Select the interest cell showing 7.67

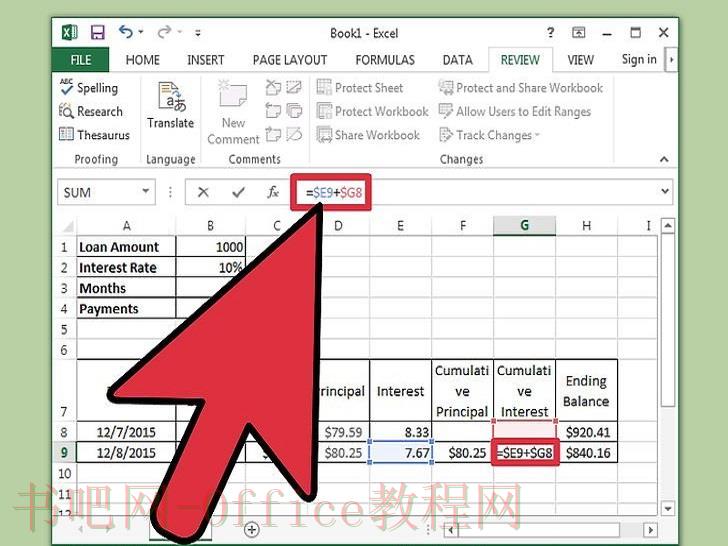click(x=400, y=452)
